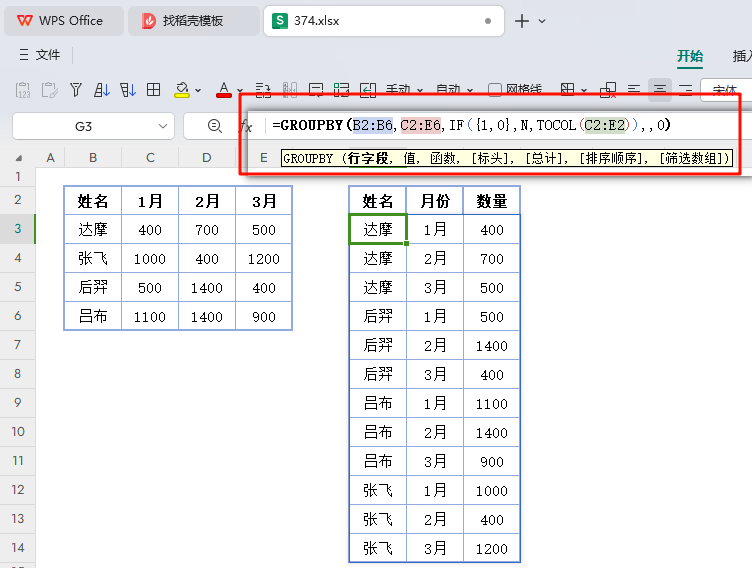Click the paste-format clipboard brush icon
752x568 pixels.
[x=49, y=90]
